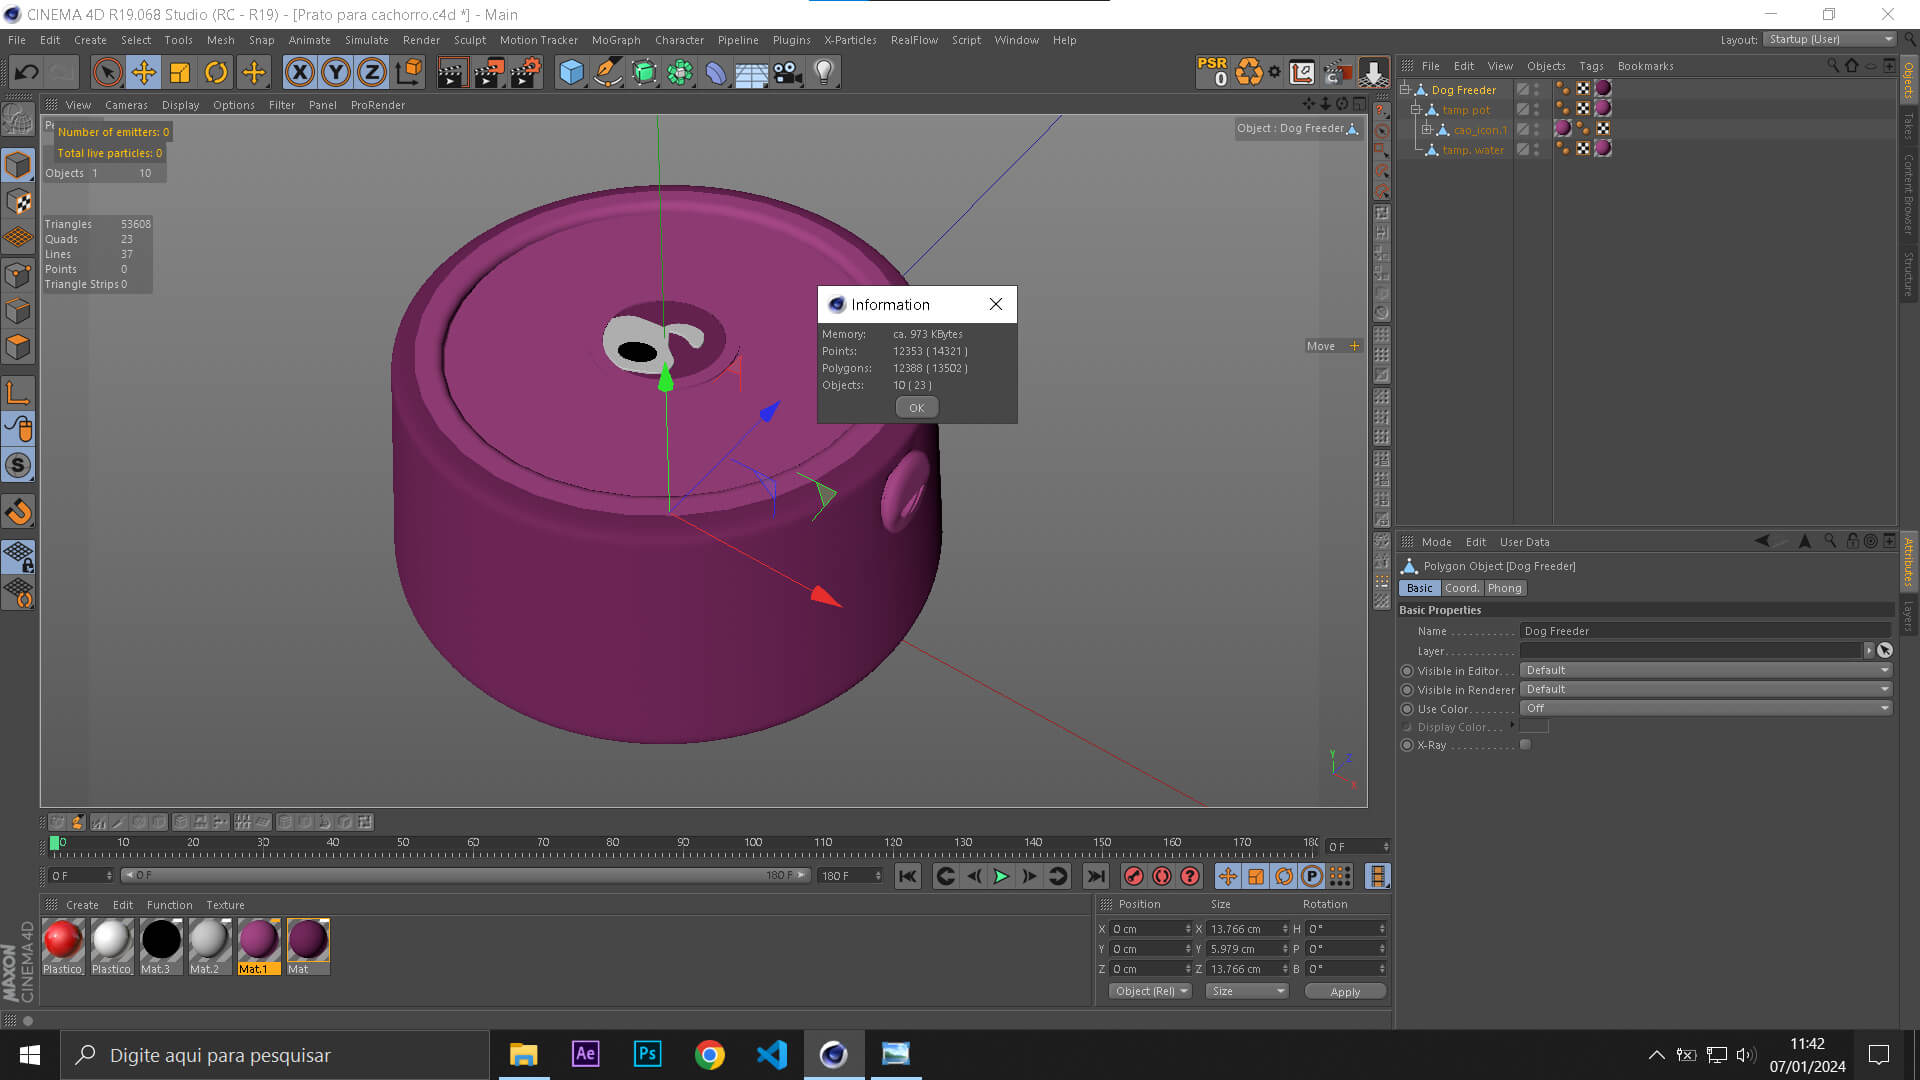Expand the cao_icon.1 tree item
The height and width of the screenshot is (1080, 1920).
tap(1427, 130)
